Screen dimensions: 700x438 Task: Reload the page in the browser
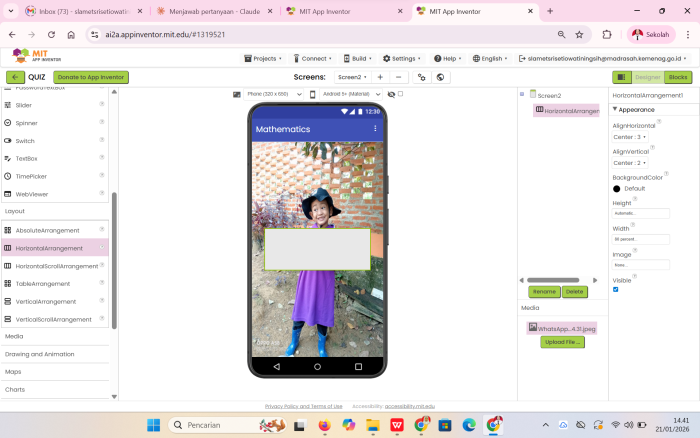point(51,34)
